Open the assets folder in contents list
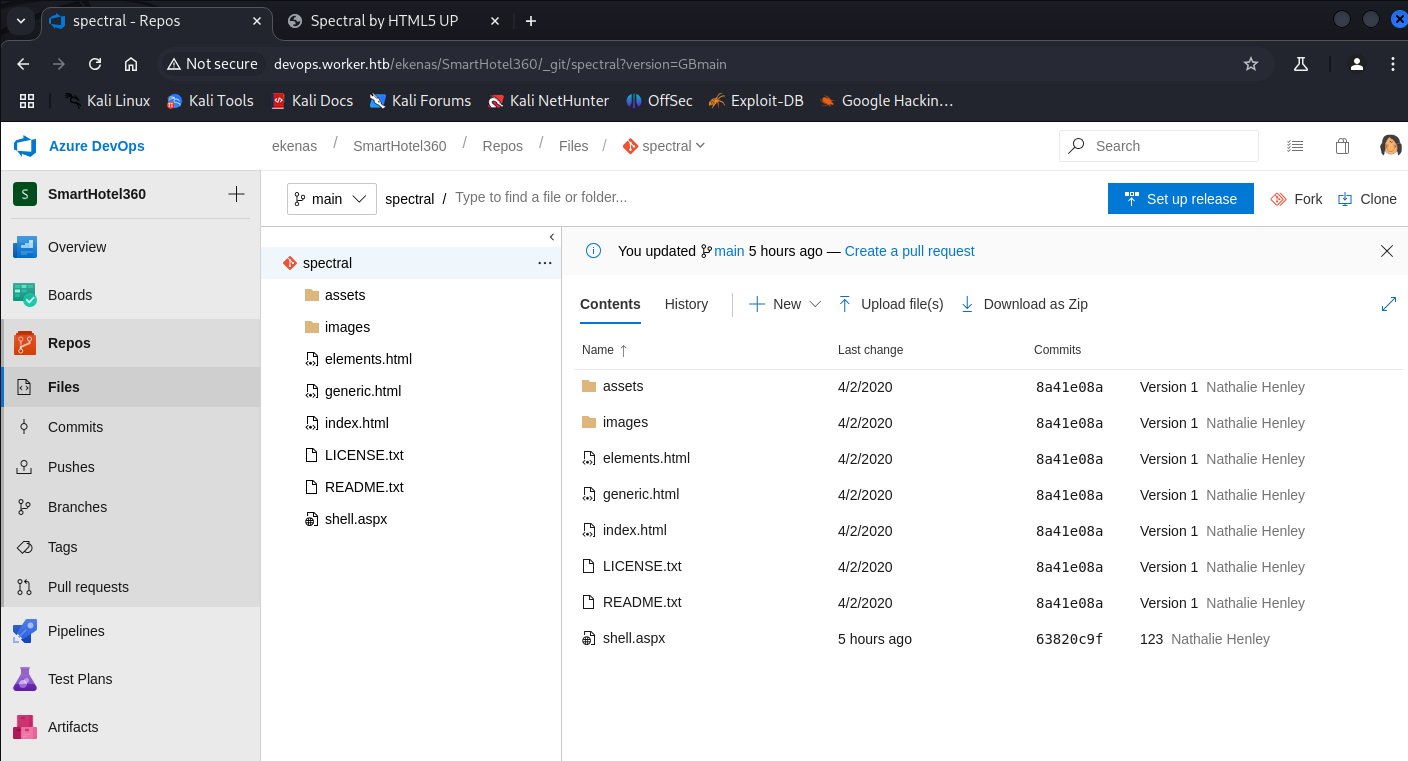Screen dimensions: 1408x761 point(623,386)
